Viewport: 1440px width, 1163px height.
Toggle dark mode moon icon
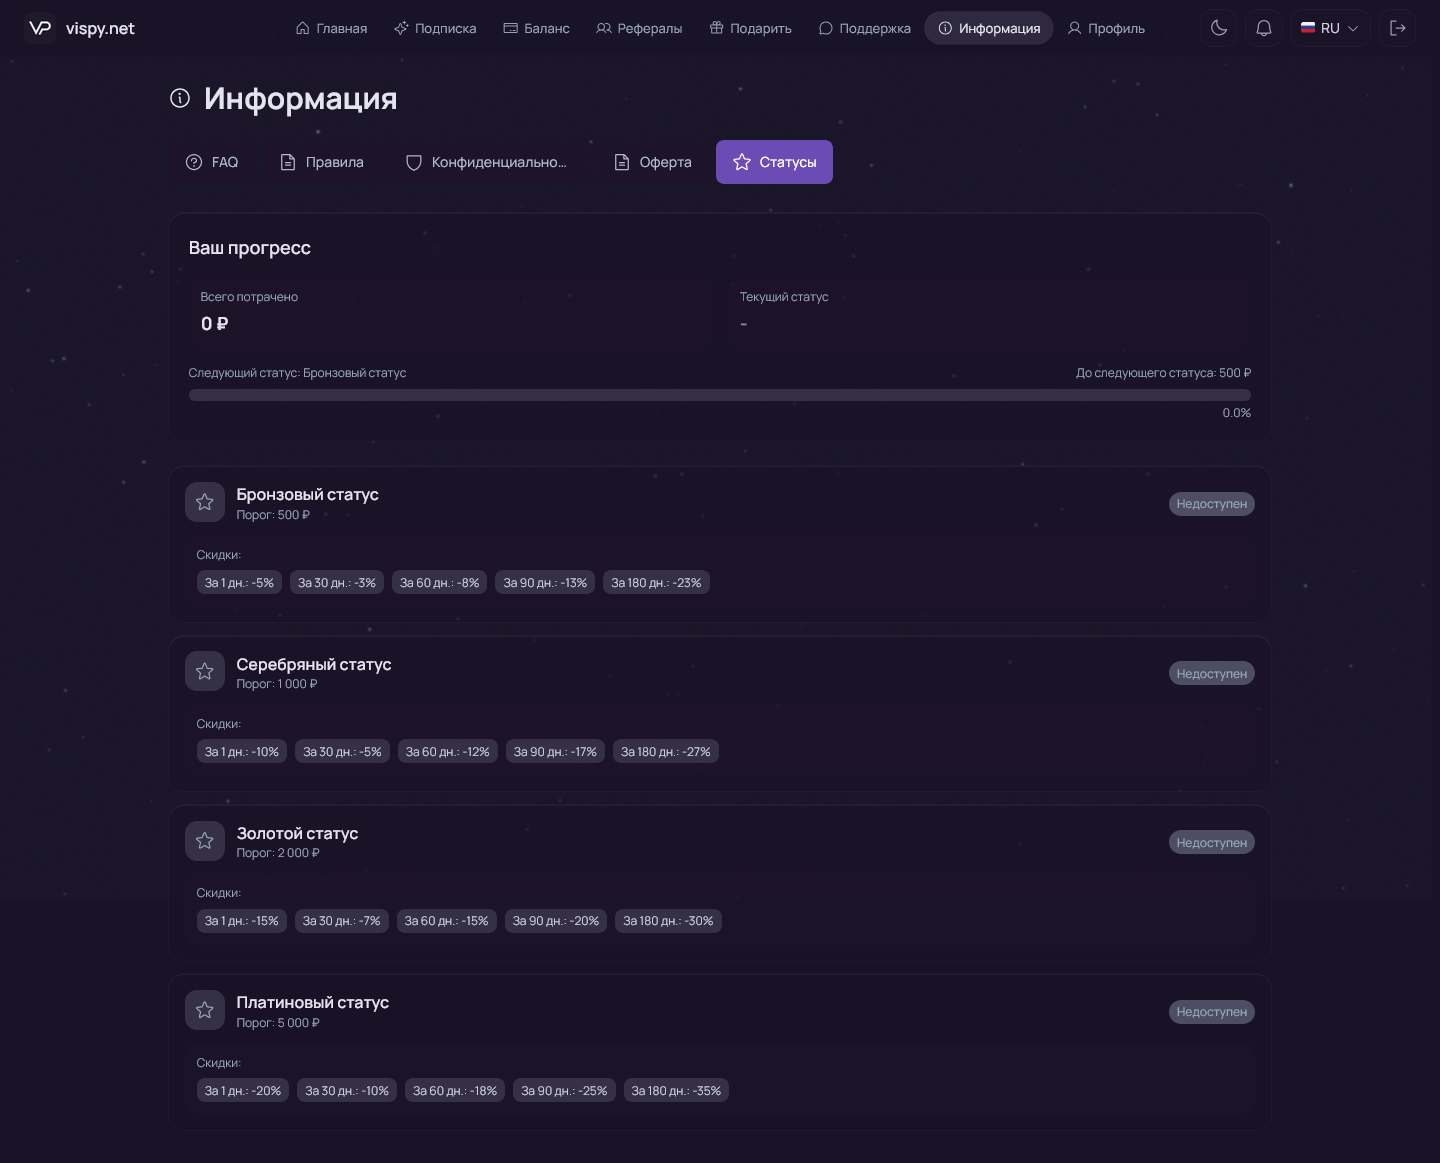click(x=1219, y=28)
